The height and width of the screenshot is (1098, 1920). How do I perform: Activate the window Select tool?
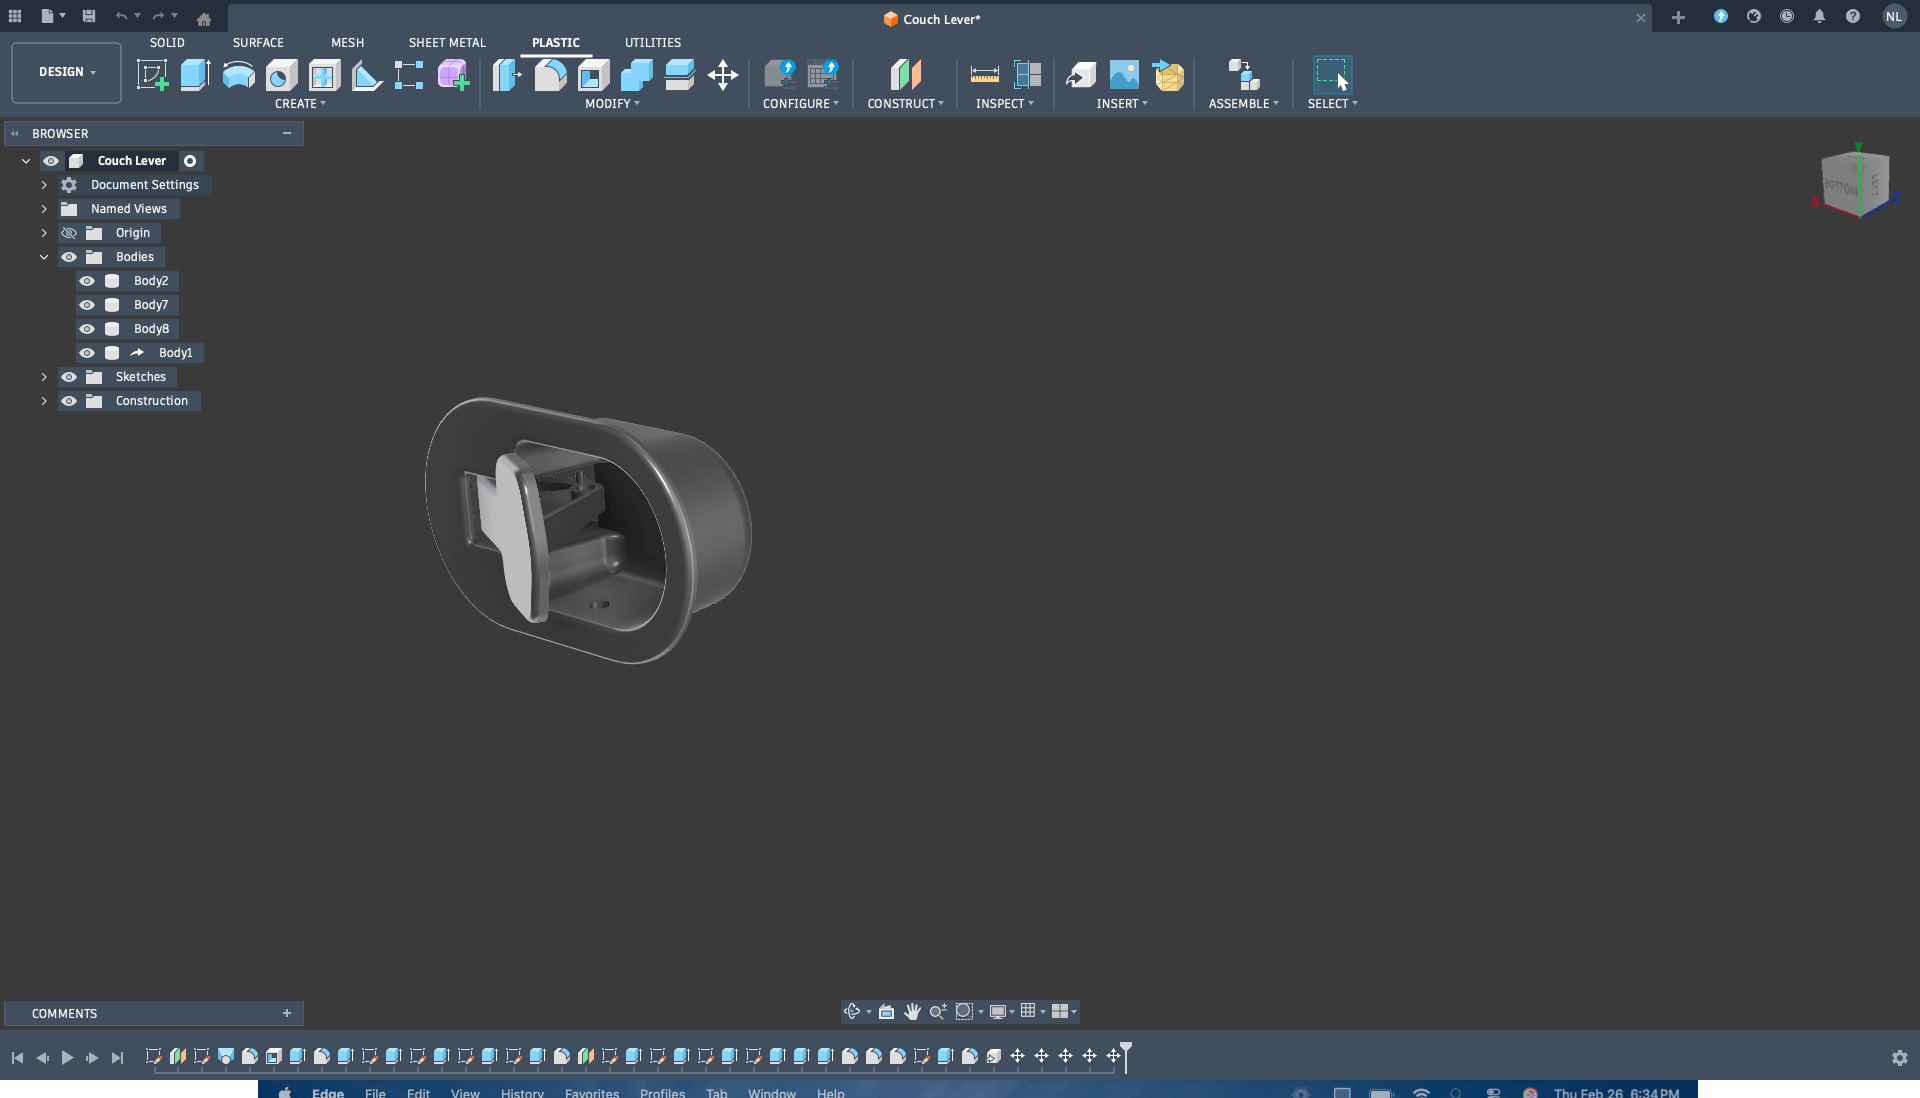click(x=1331, y=75)
